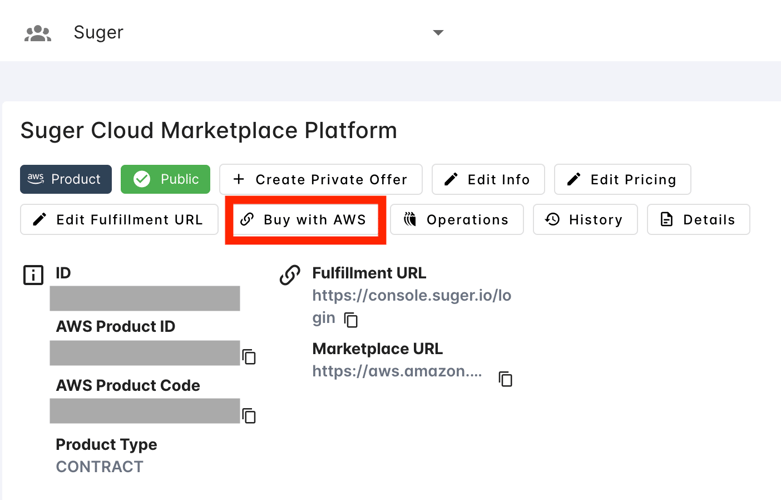
Task: Click the Product Type label
Action: pos(106,444)
